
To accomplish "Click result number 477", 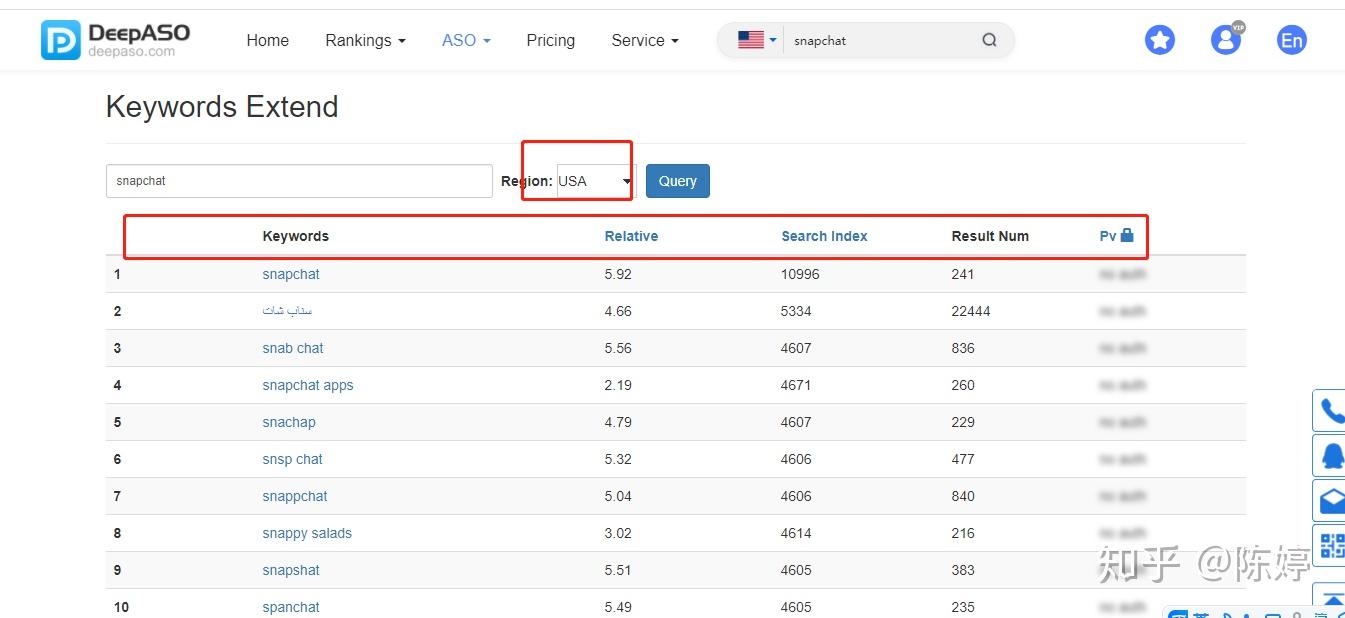I will 963,459.
